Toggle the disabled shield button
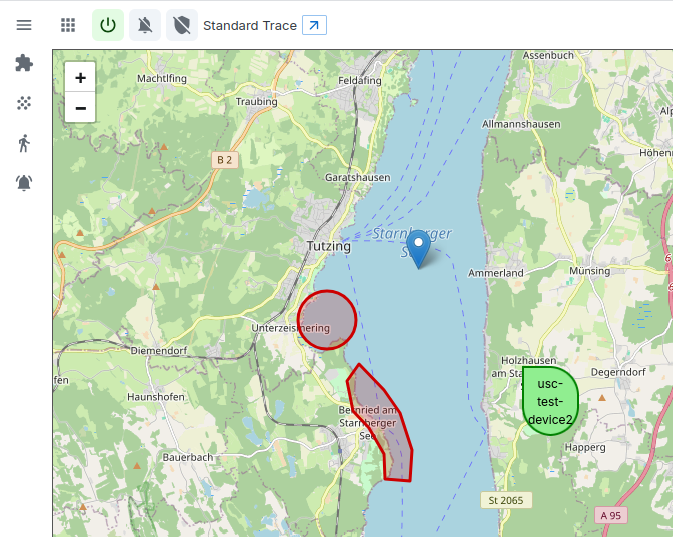Screen dimensions: 673x537 pyautogui.click(x=181, y=25)
